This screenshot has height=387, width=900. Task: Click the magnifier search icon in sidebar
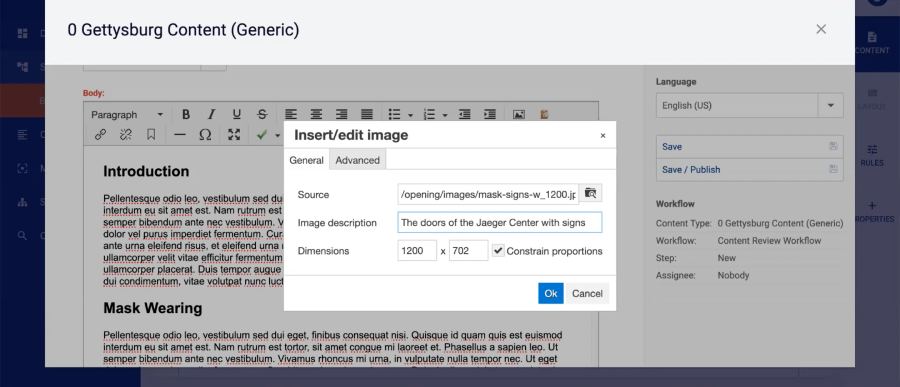(x=22, y=235)
